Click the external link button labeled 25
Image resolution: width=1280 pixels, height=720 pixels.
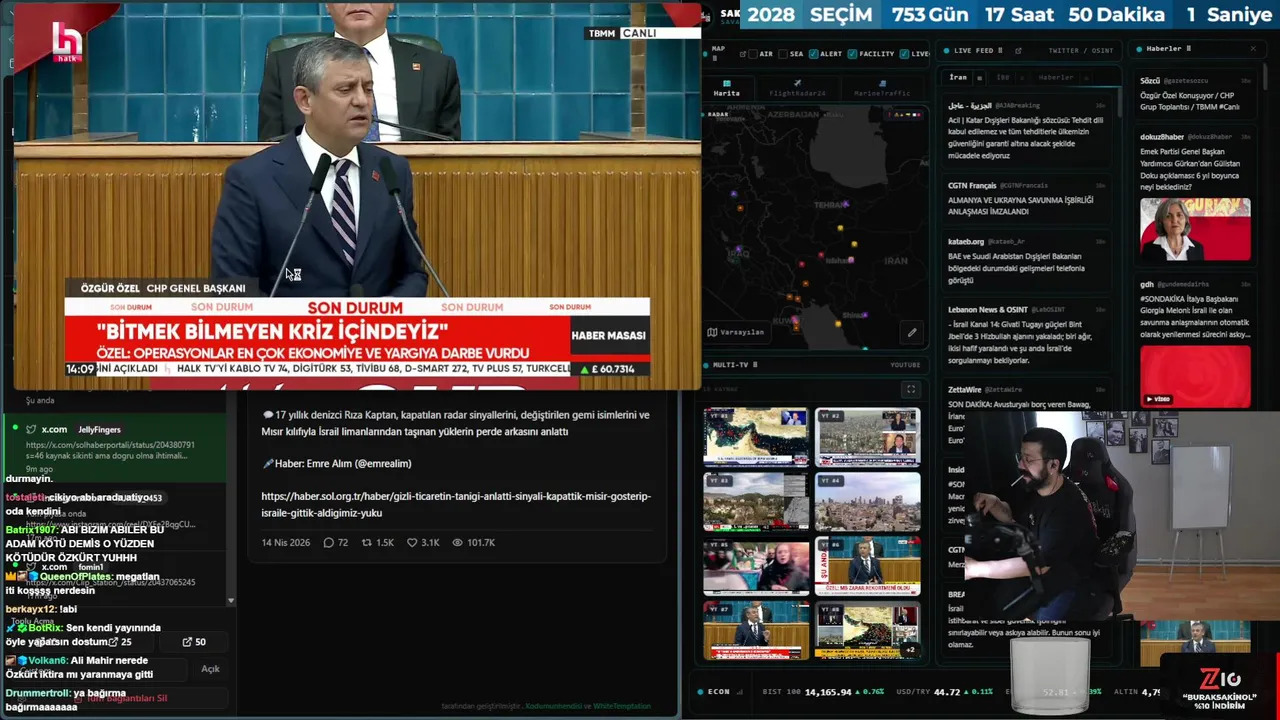point(119,642)
